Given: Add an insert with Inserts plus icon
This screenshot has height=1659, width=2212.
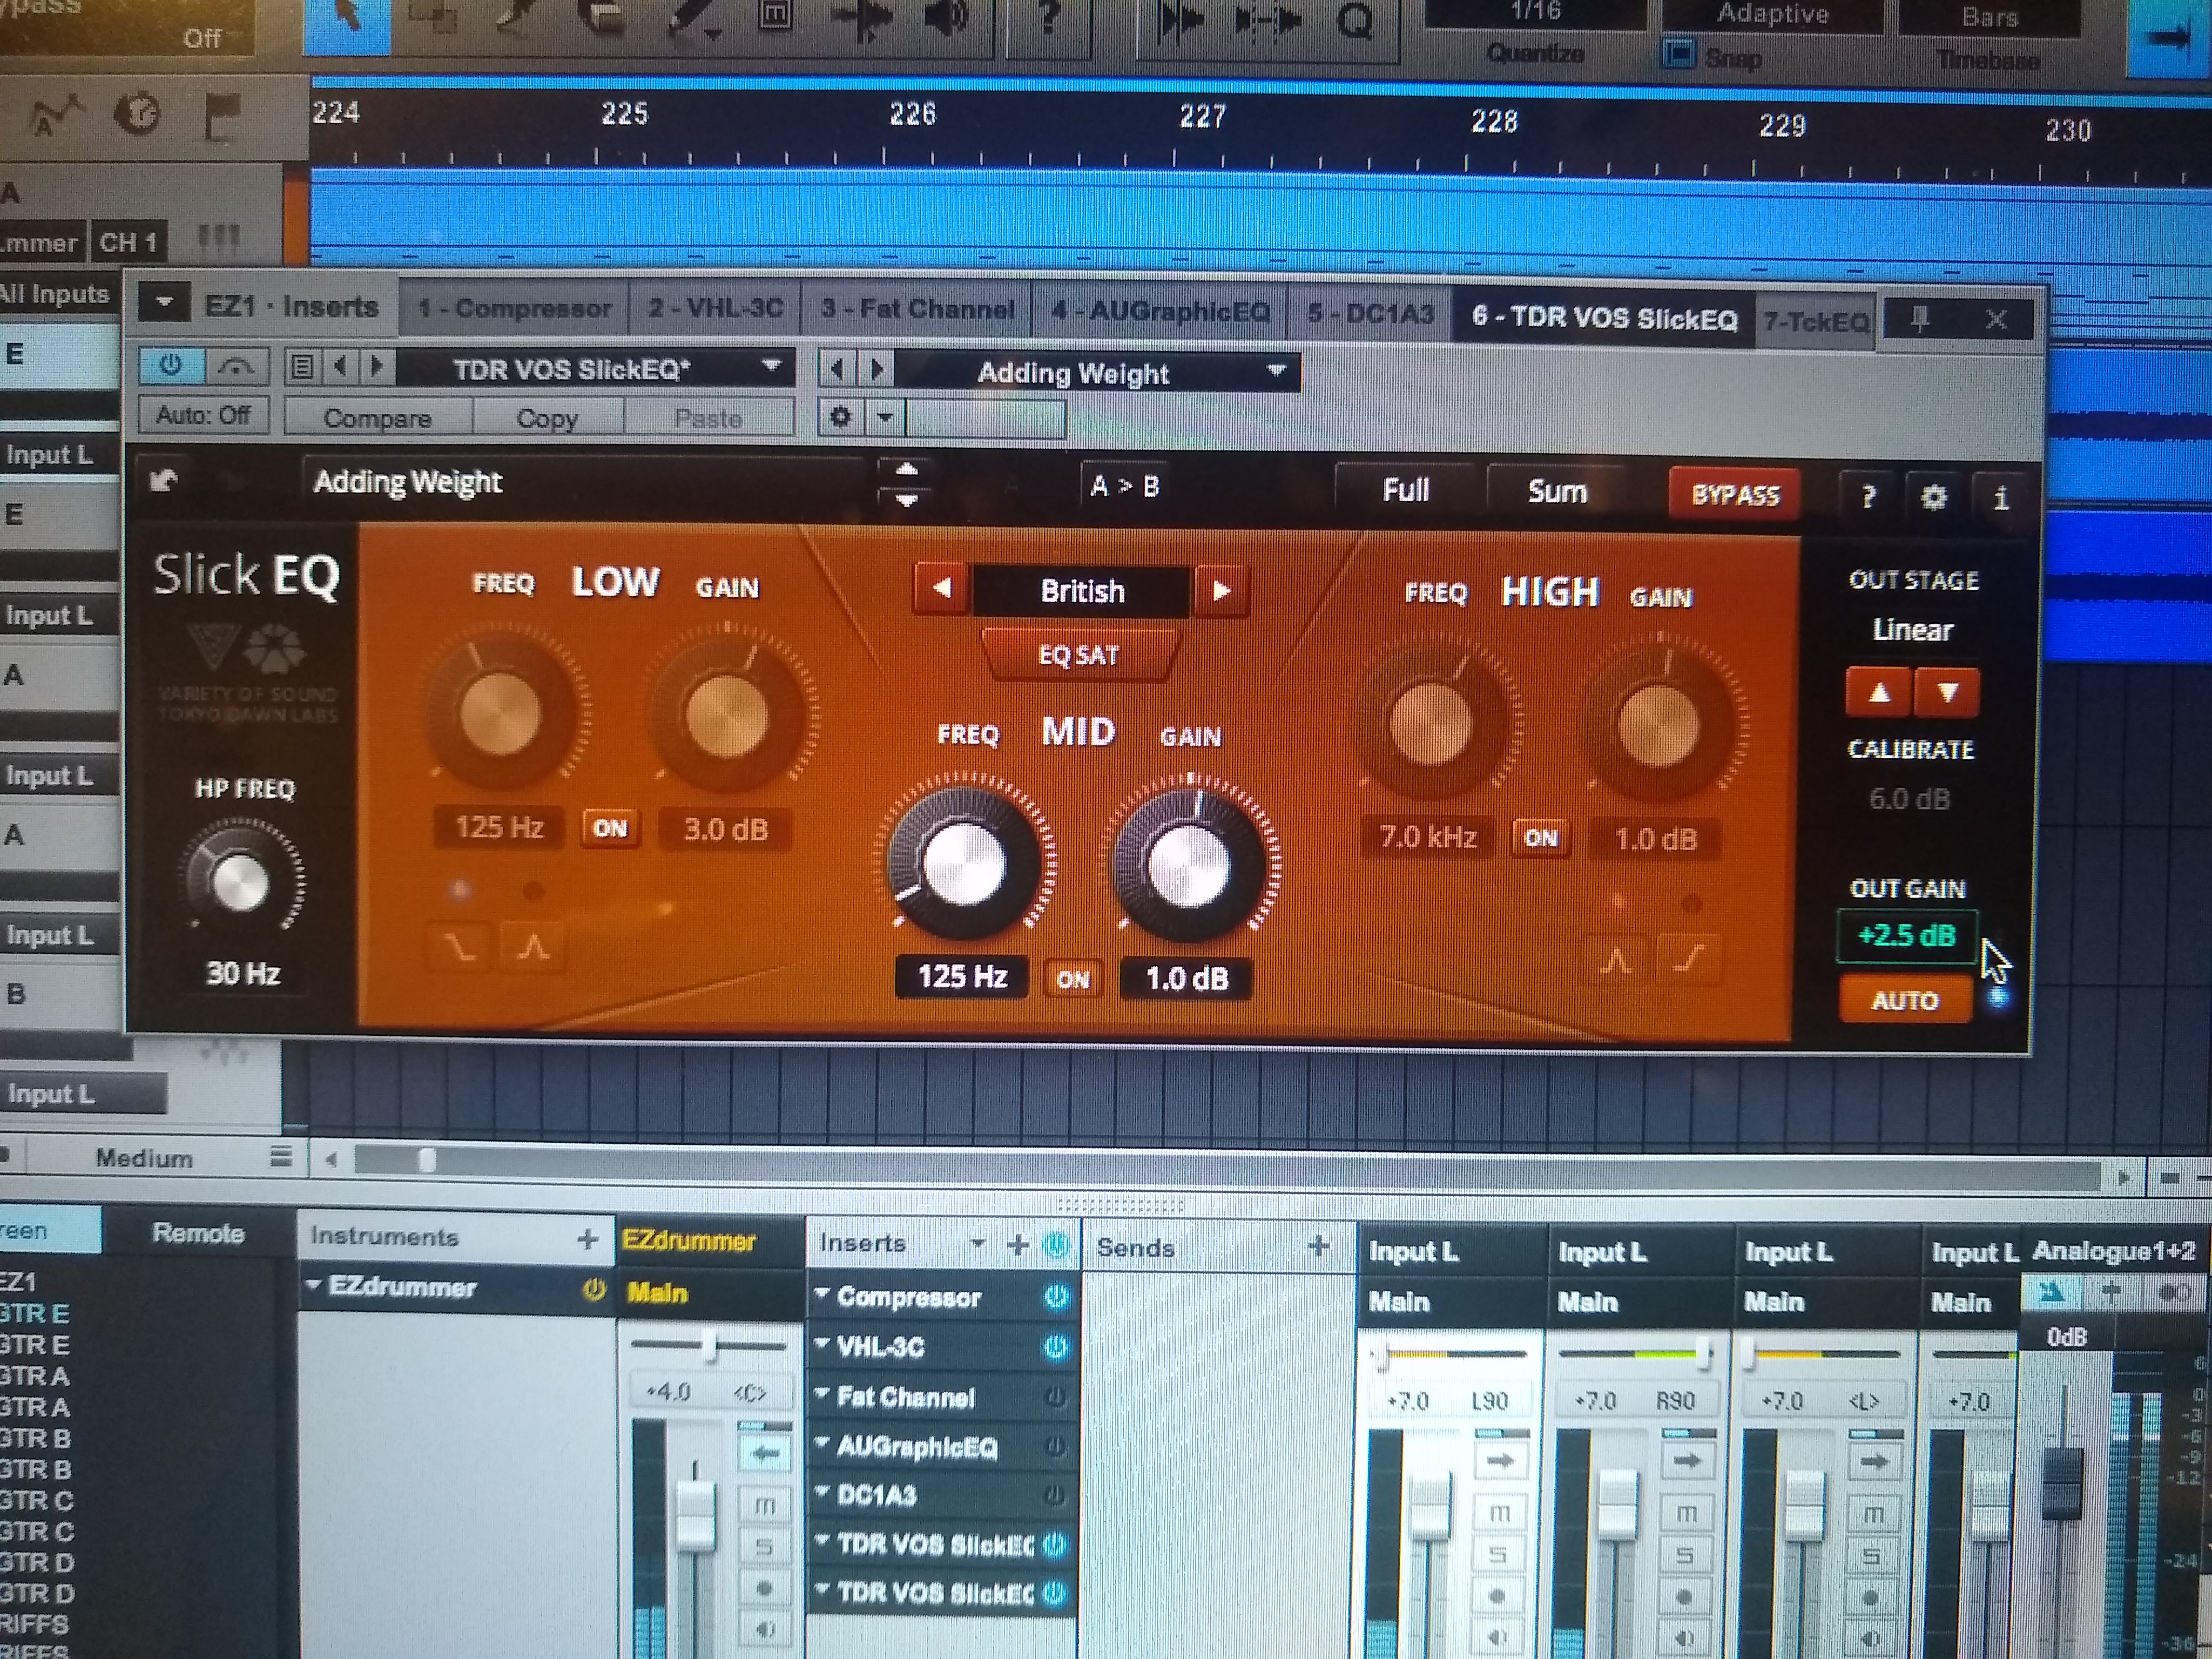Looking at the screenshot, I should (x=1018, y=1244).
